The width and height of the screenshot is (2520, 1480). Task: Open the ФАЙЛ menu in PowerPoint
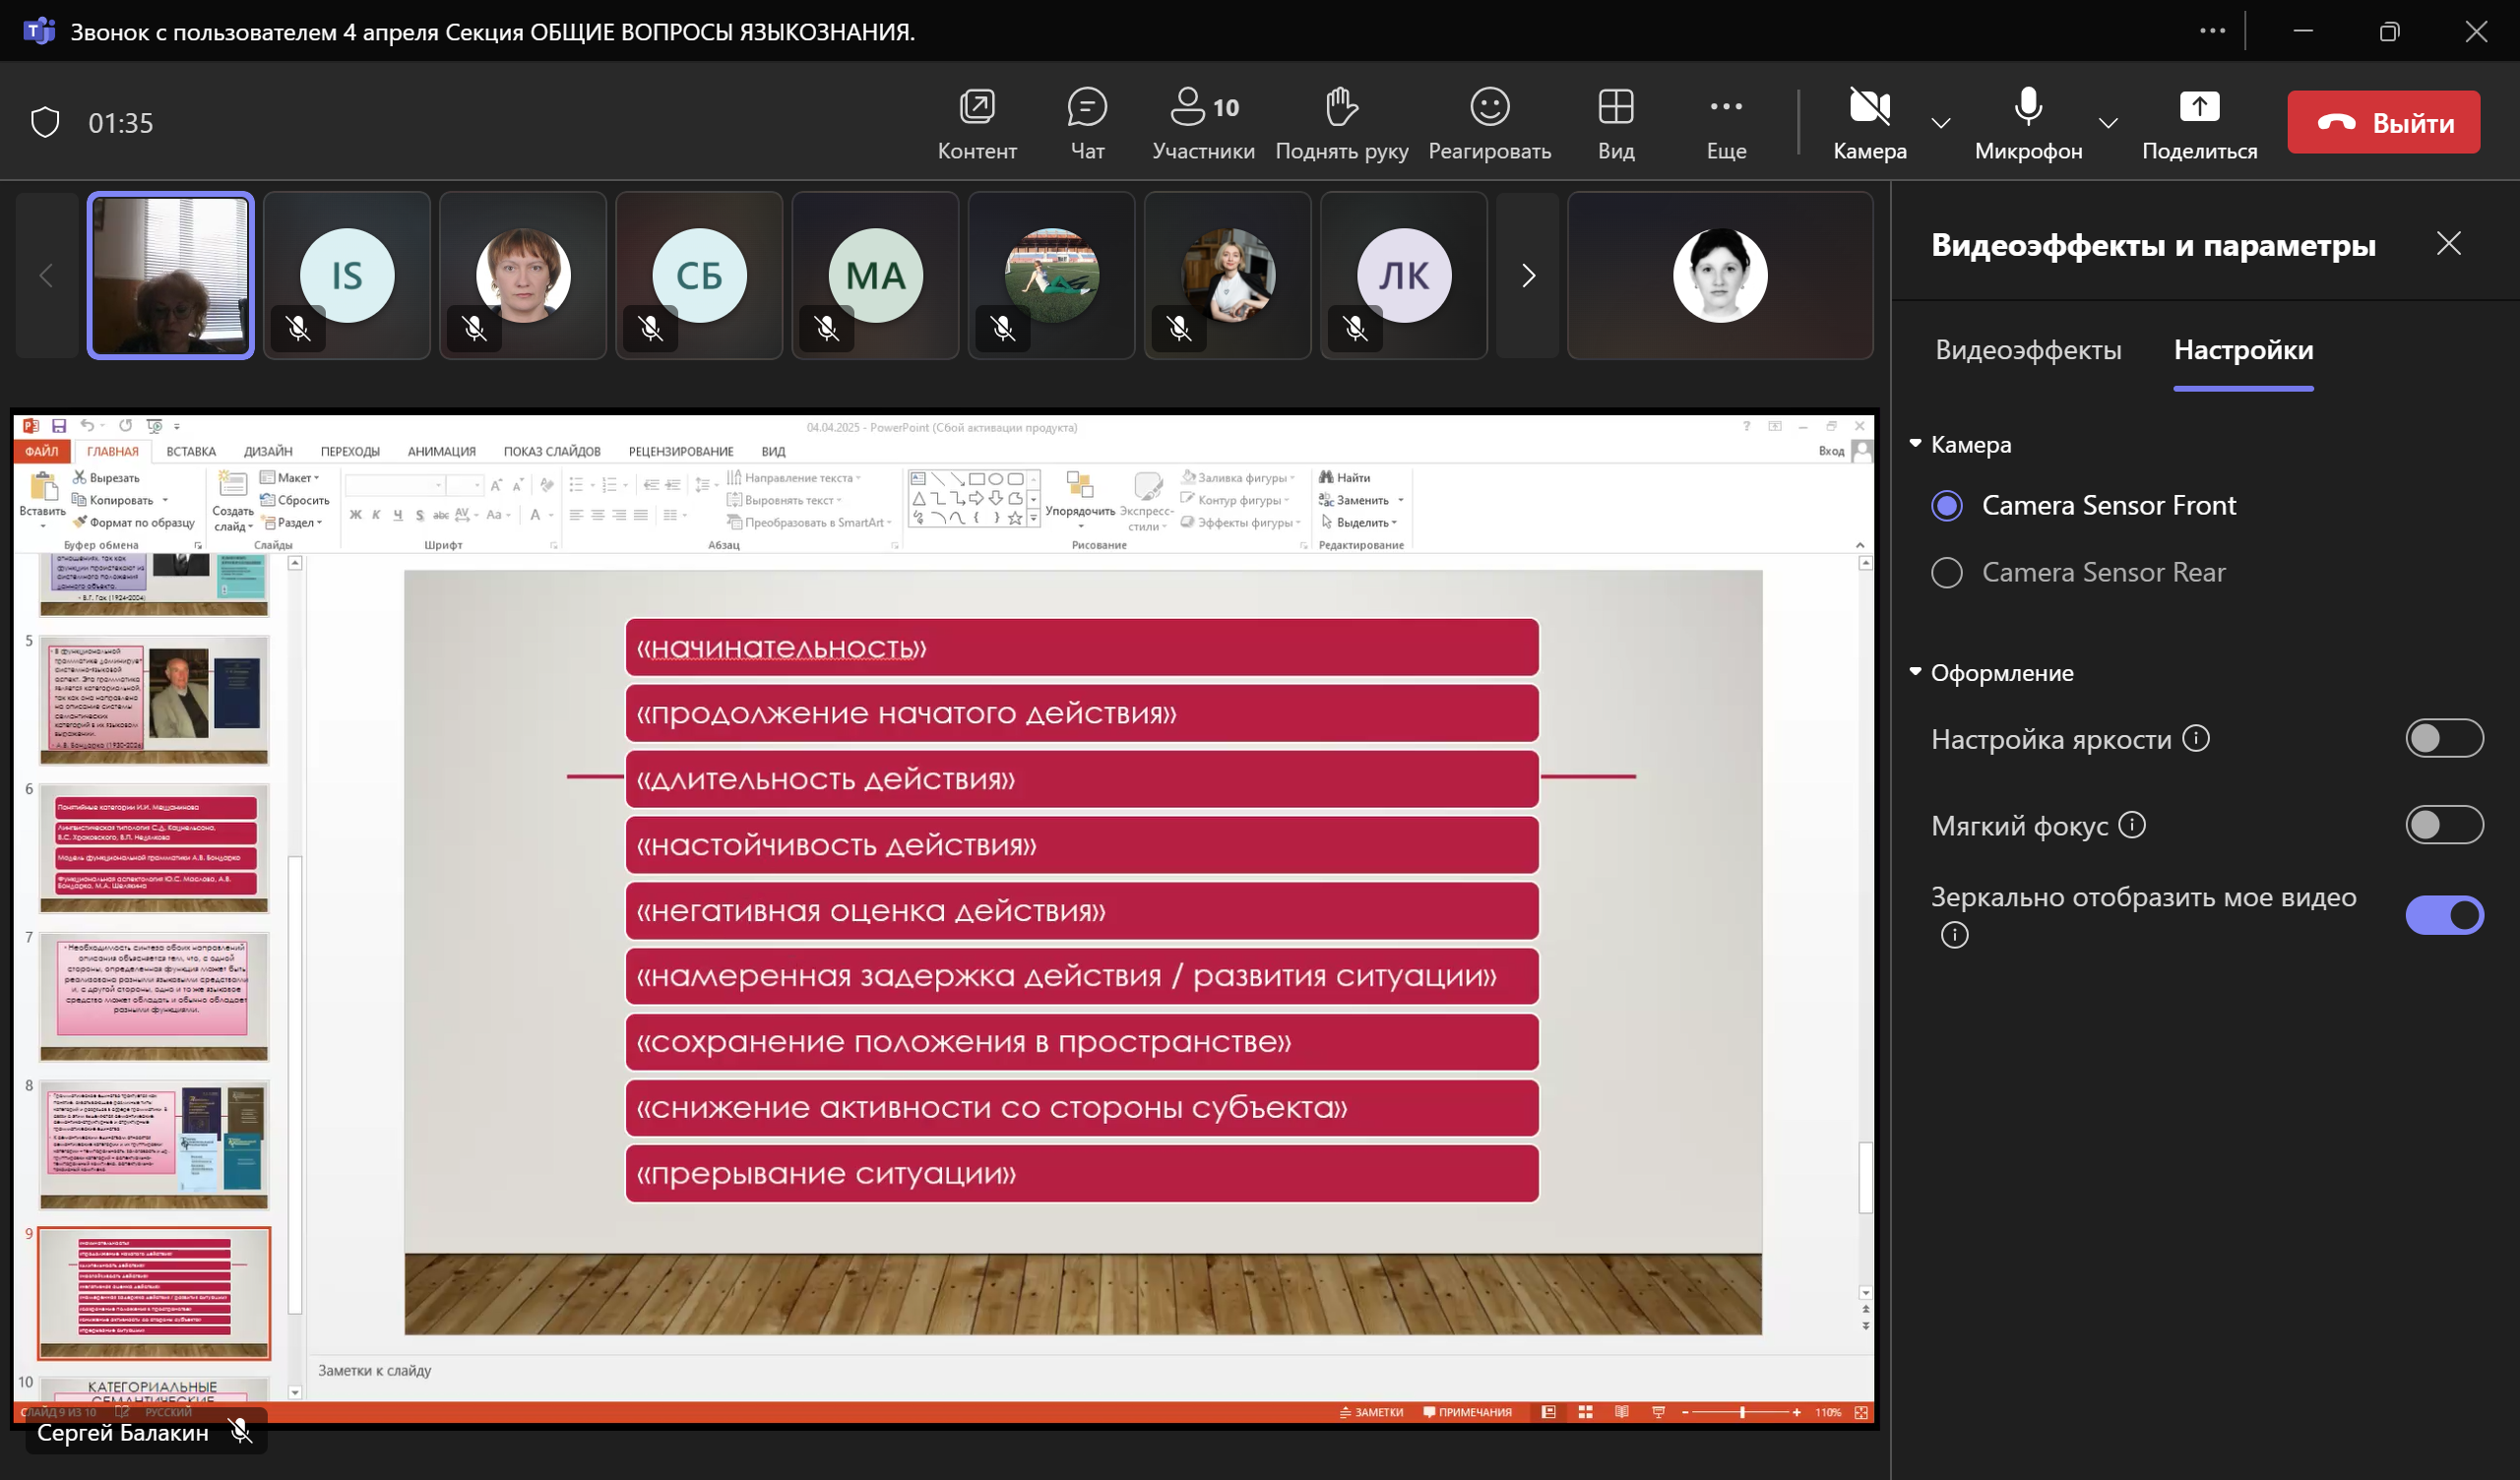42,452
